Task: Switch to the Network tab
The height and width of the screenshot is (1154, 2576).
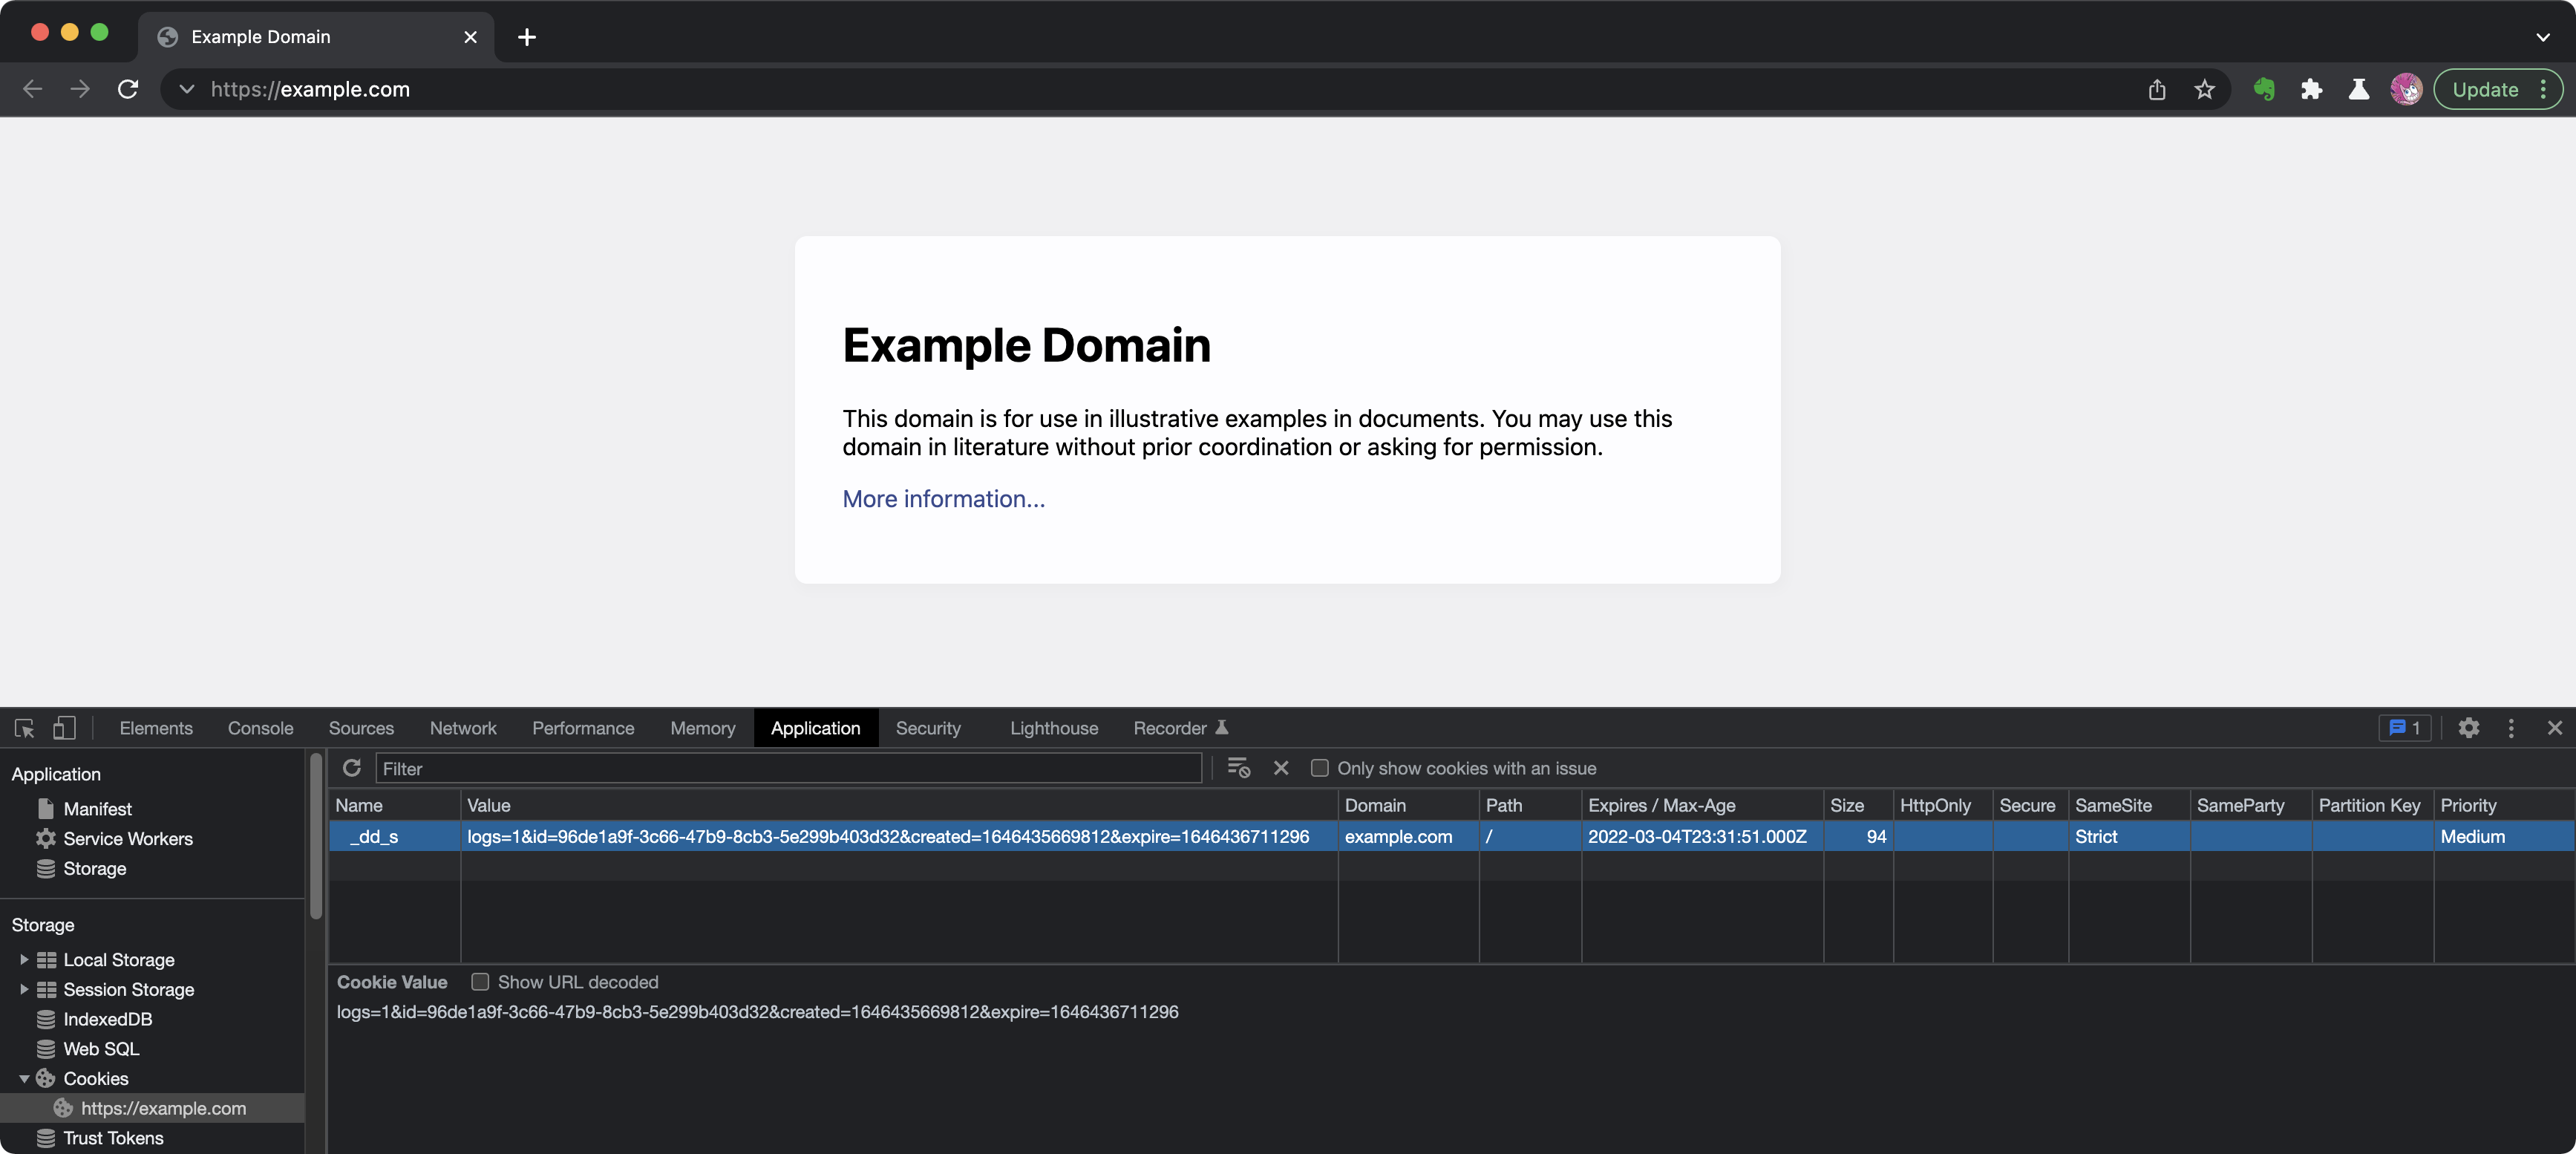Action: click(462, 726)
